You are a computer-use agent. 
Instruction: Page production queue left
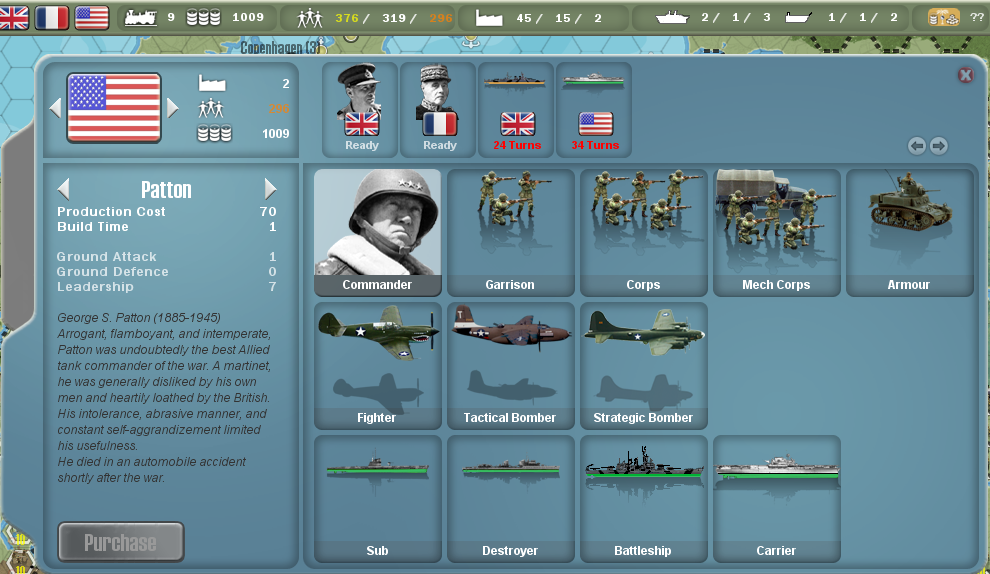[x=917, y=146]
